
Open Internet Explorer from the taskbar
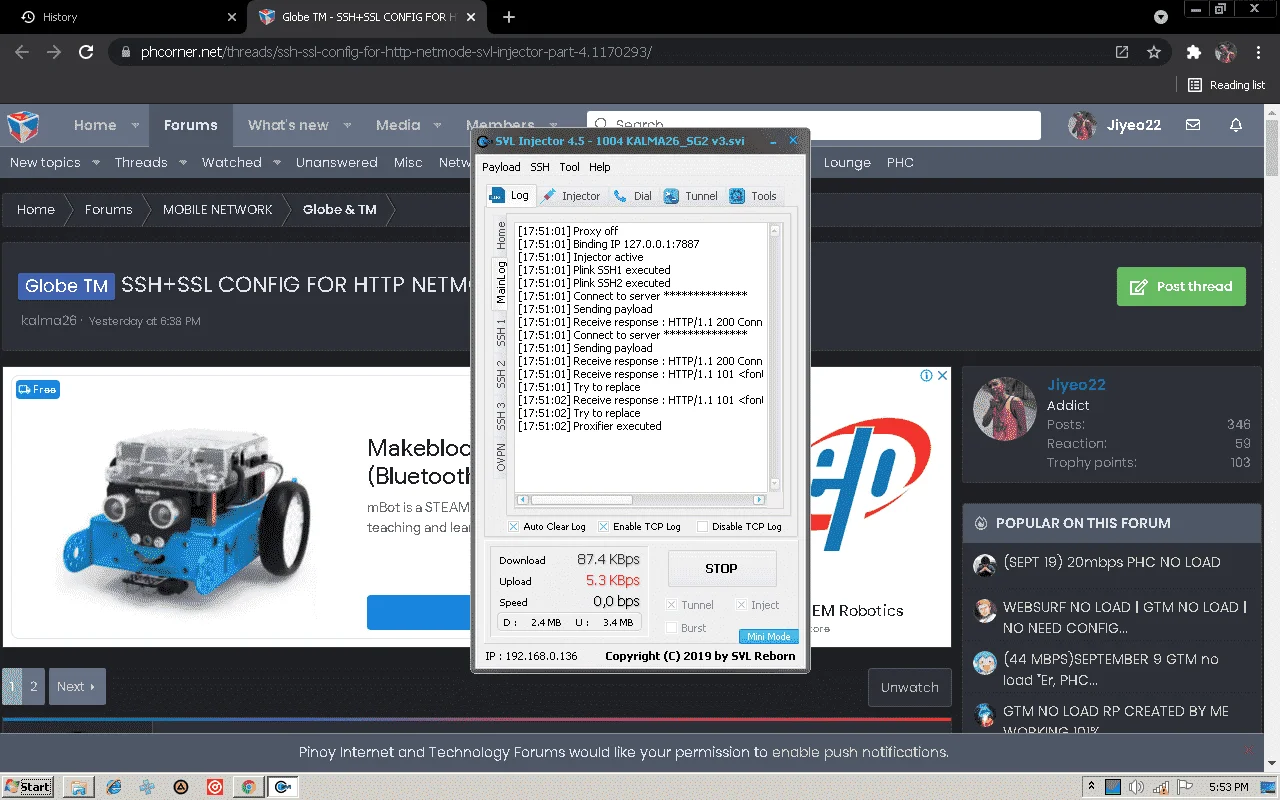tap(113, 787)
